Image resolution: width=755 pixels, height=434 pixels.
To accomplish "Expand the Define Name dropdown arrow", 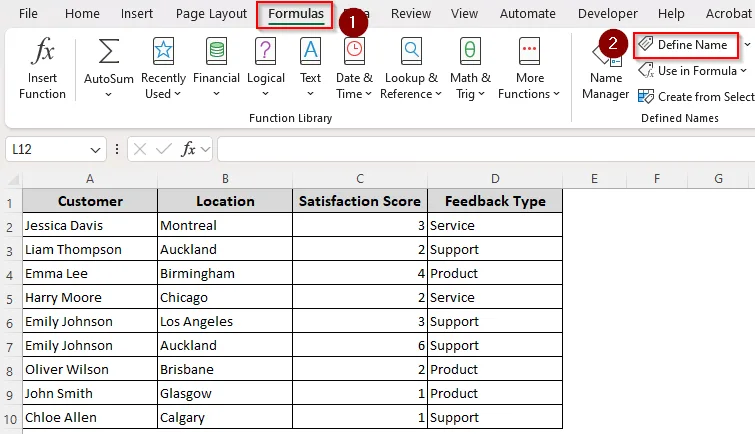I will tap(747, 45).
